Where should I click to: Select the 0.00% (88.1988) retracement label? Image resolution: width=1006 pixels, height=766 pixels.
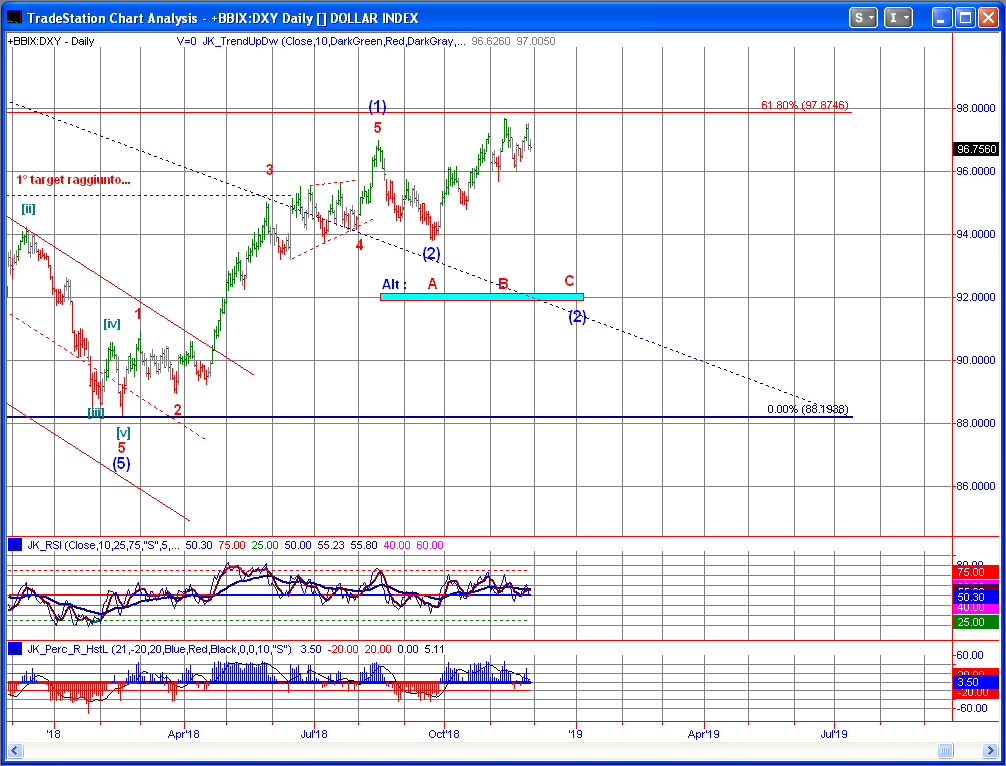(x=807, y=409)
